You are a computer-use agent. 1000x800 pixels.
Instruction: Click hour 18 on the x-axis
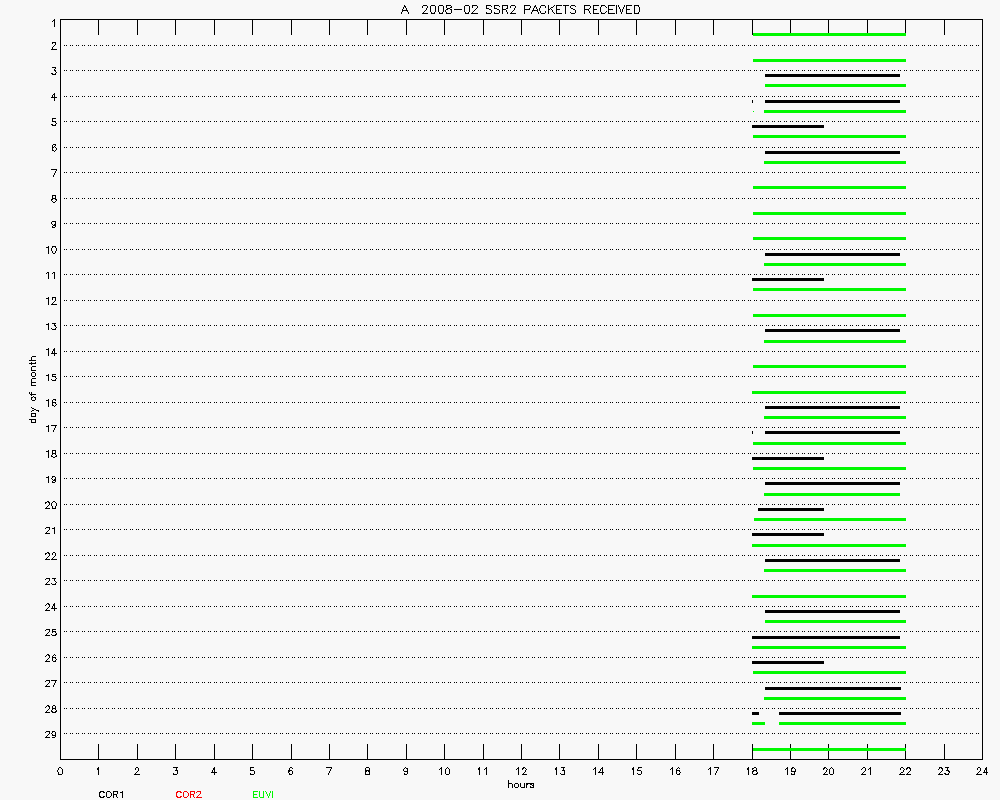752,772
